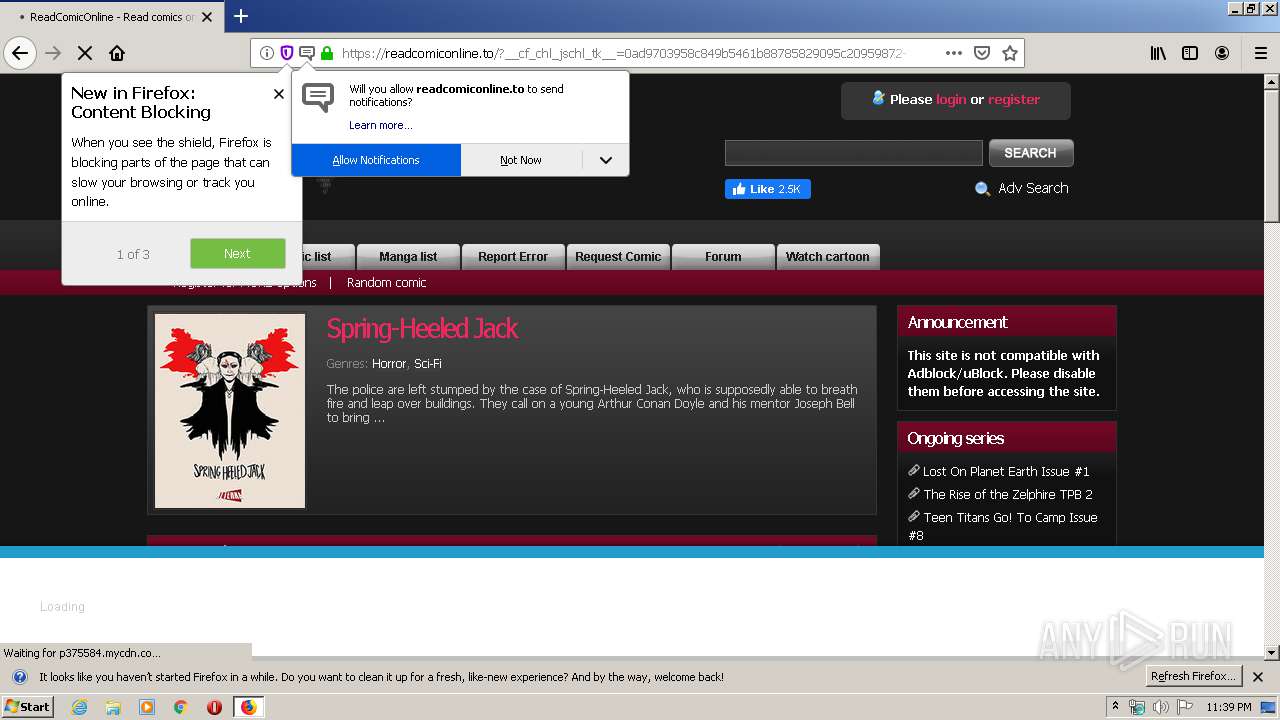Switch to Firefox taskbar button

(x=248, y=707)
